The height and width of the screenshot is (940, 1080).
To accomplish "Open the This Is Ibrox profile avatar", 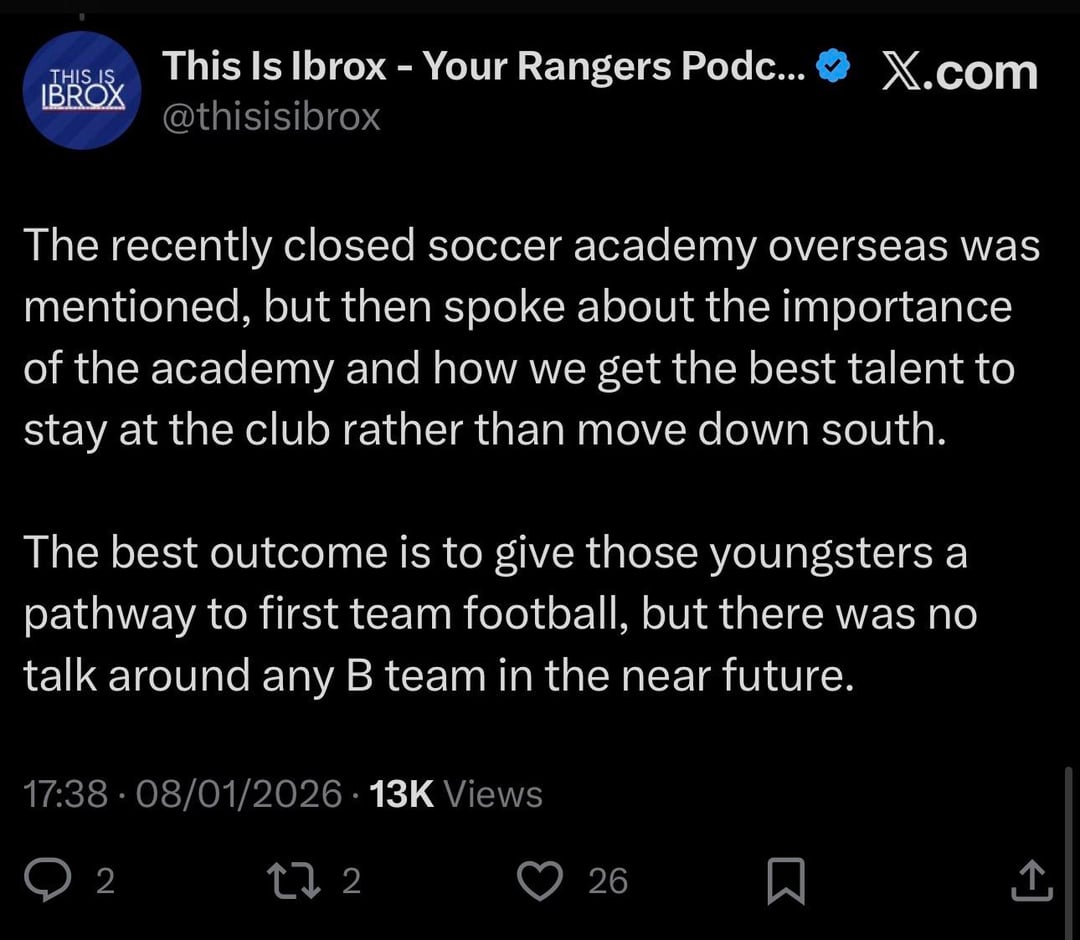I will pos(82,90).
